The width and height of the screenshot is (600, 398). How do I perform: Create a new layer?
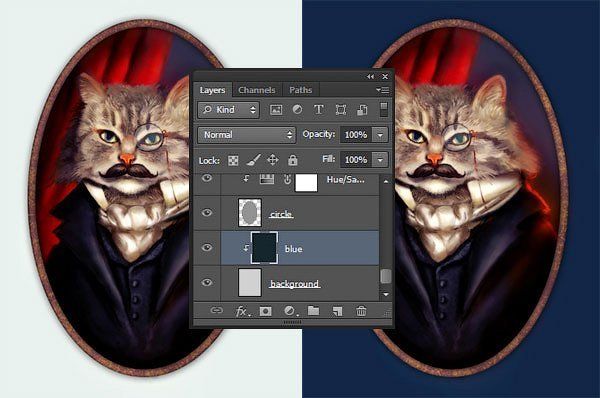pos(337,311)
